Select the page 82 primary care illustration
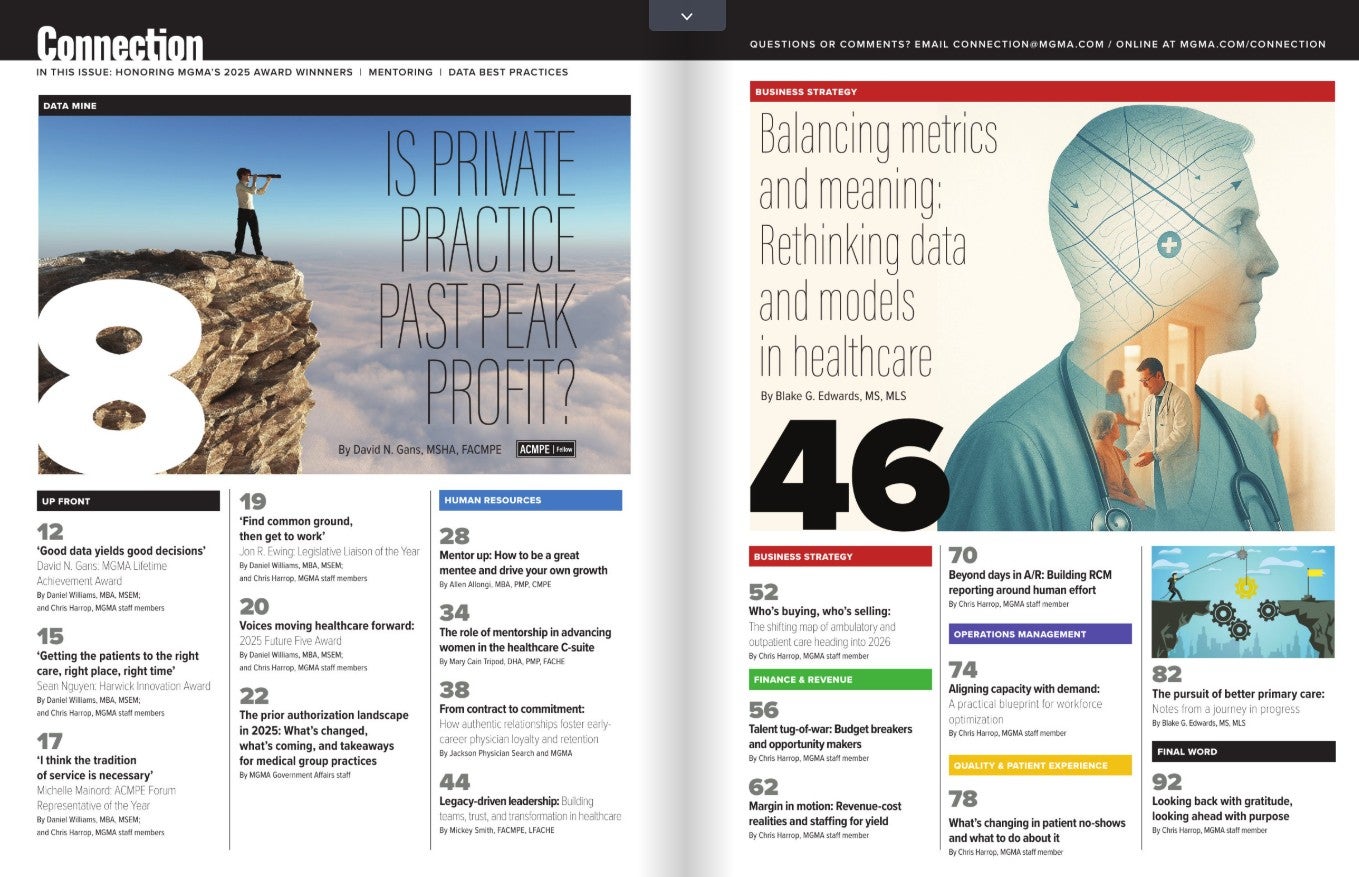The image size is (1359, 877). (1243, 600)
